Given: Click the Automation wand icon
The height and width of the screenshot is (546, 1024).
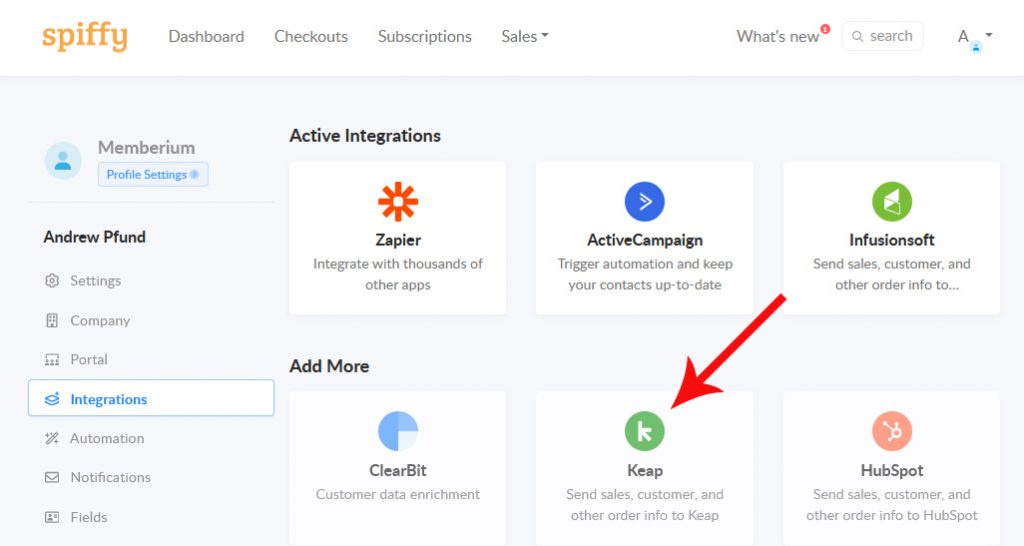Looking at the screenshot, I should tap(52, 438).
